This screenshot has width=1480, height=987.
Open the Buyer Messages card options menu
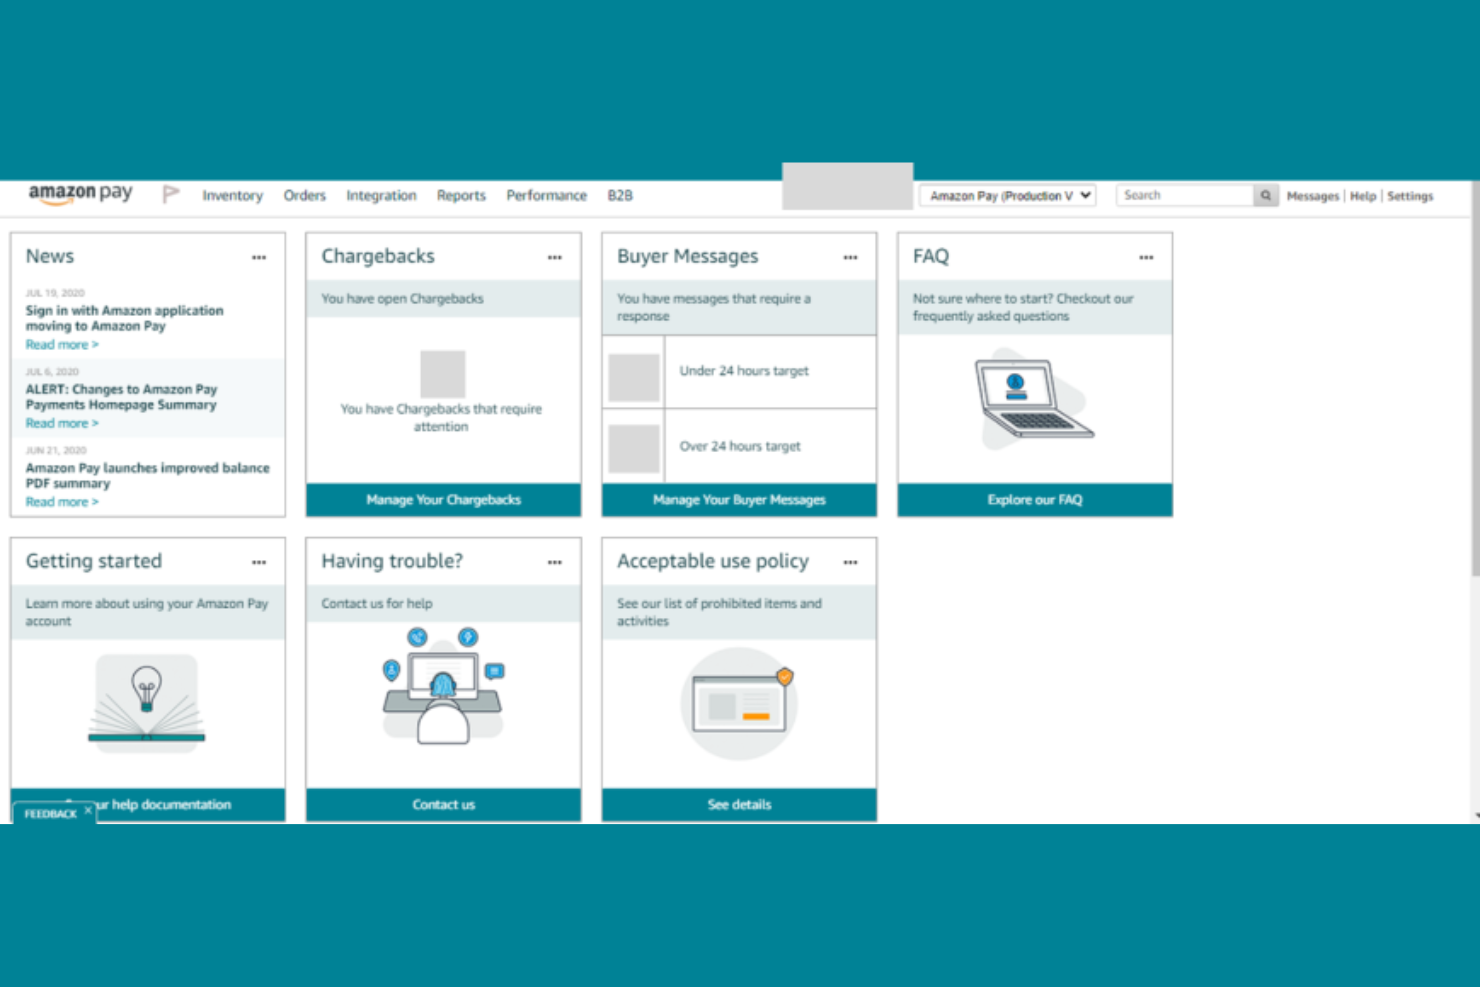(850, 257)
